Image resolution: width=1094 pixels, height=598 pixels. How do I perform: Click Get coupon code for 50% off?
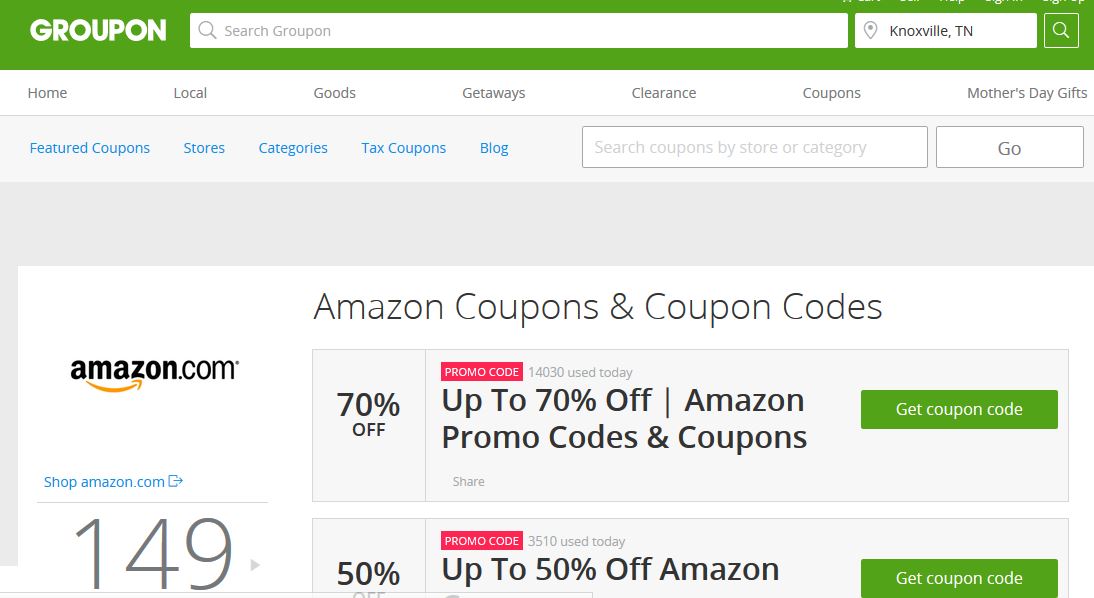(x=959, y=578)
